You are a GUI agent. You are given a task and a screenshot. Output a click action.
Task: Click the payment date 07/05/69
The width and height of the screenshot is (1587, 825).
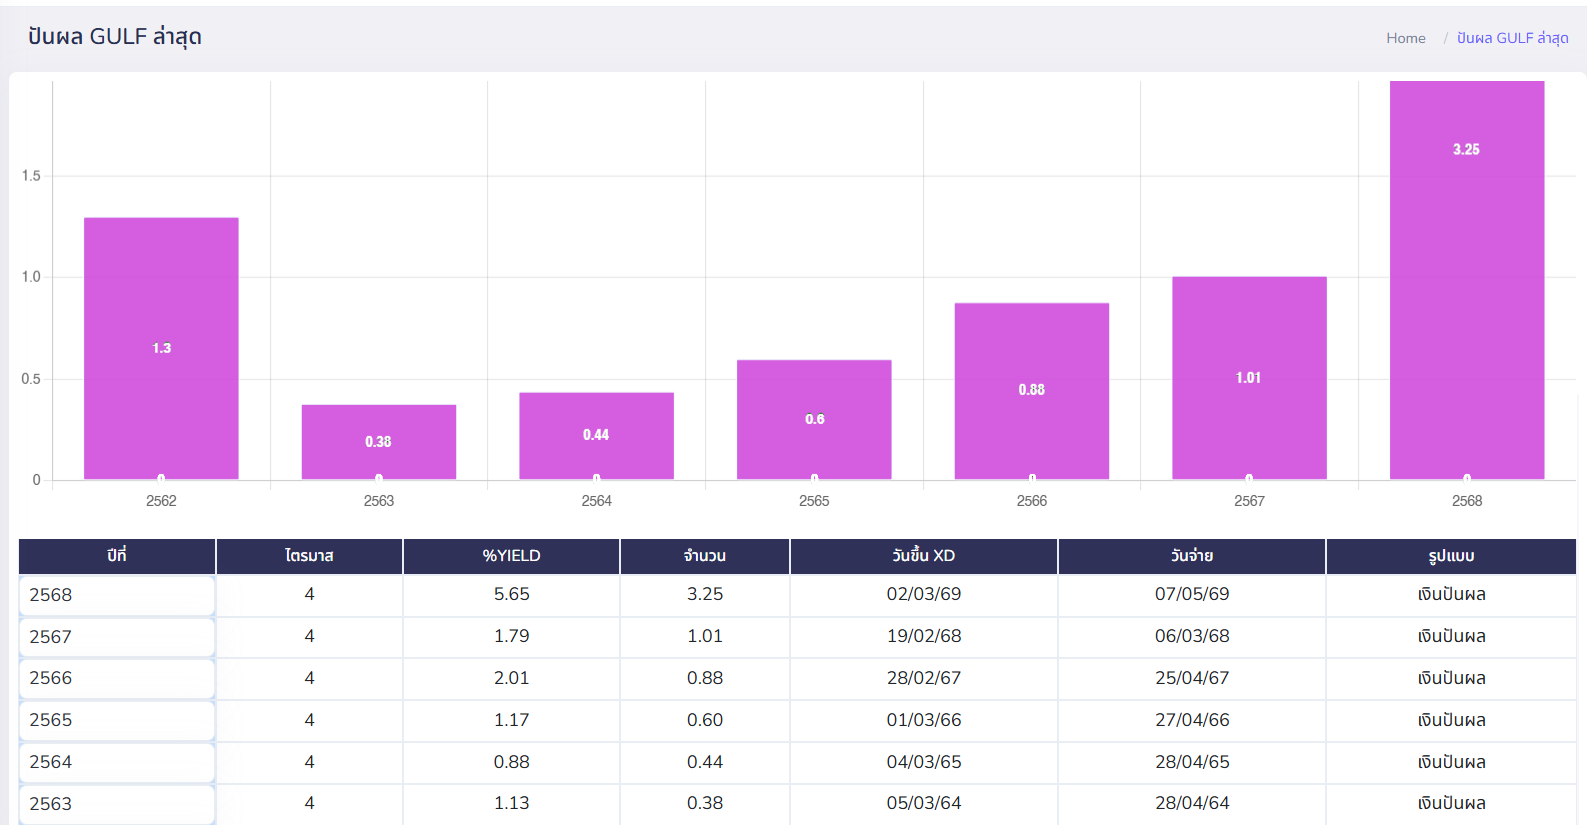(1192, 594)
